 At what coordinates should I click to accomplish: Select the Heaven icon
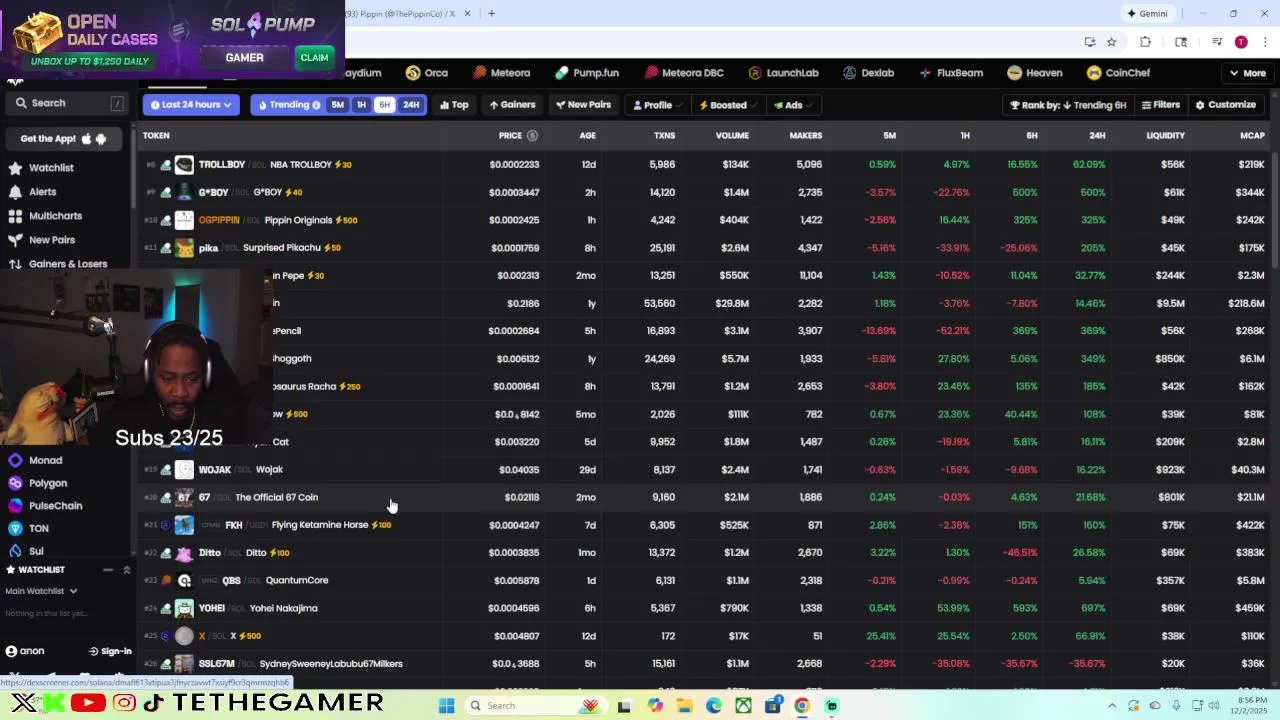1014,73
